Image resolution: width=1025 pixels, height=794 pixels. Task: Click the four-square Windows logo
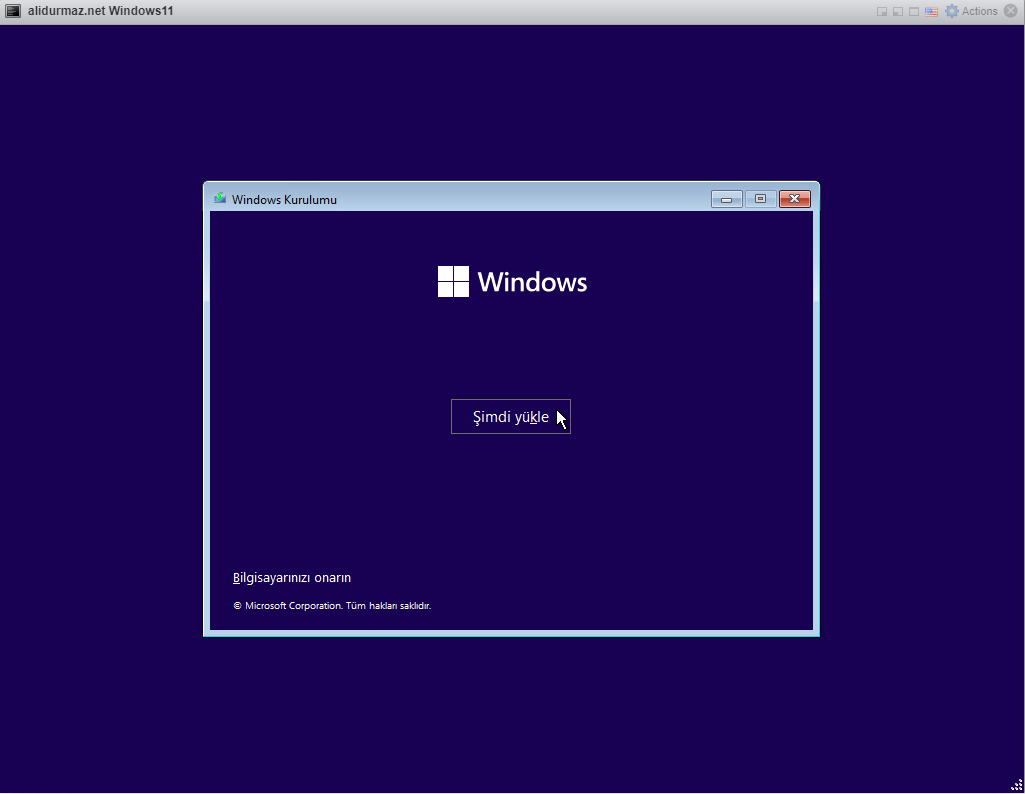click(453, 282)
